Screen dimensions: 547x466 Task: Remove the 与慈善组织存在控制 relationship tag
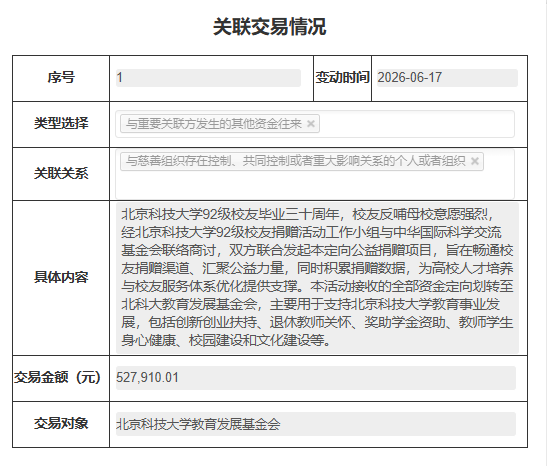[474, 161]
